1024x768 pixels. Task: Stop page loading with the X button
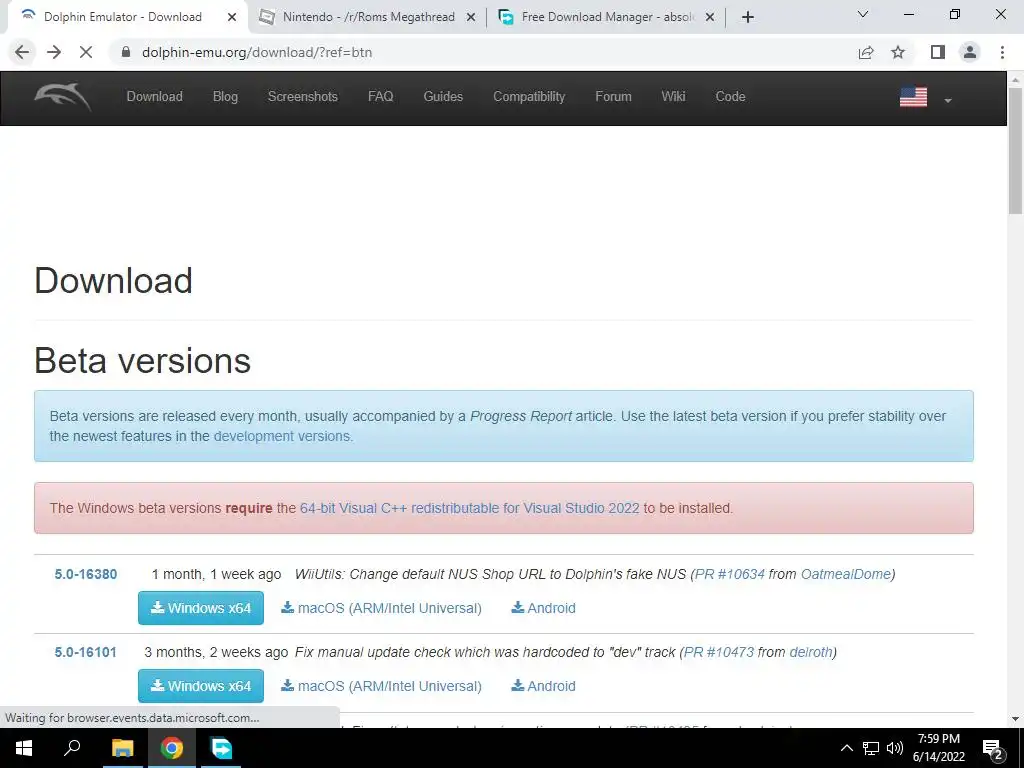pos(86,52)
